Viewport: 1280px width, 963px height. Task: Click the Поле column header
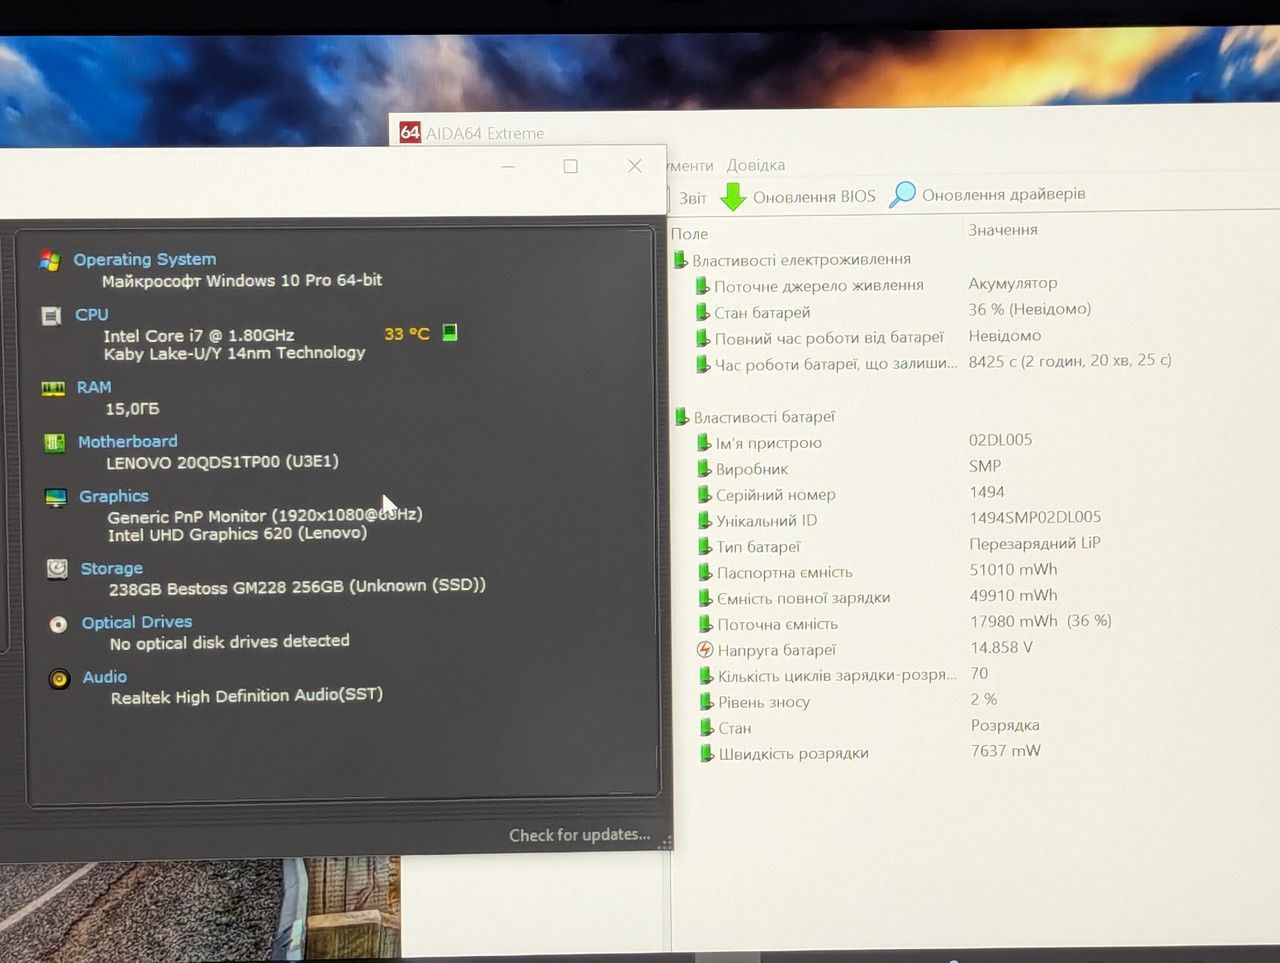tap(689, 233)
